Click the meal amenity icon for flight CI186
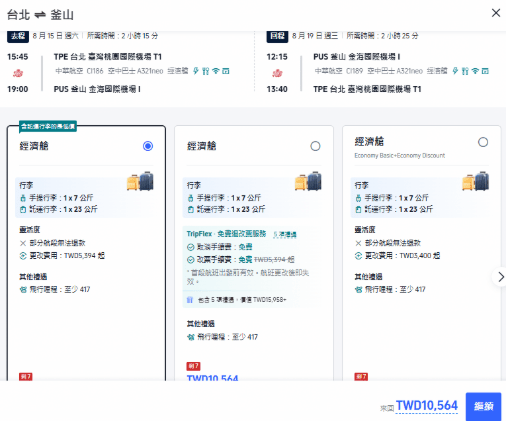The width and height of the screenshot is (506, 427). coord(206,71)
